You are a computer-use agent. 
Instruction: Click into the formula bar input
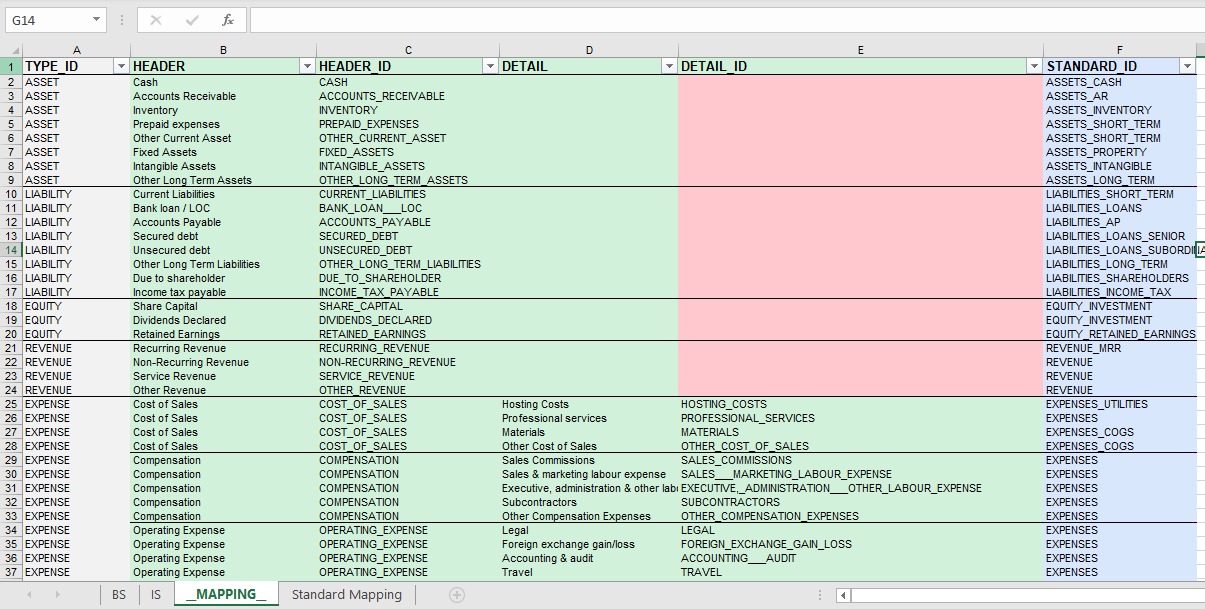click(x=726, y=20)
